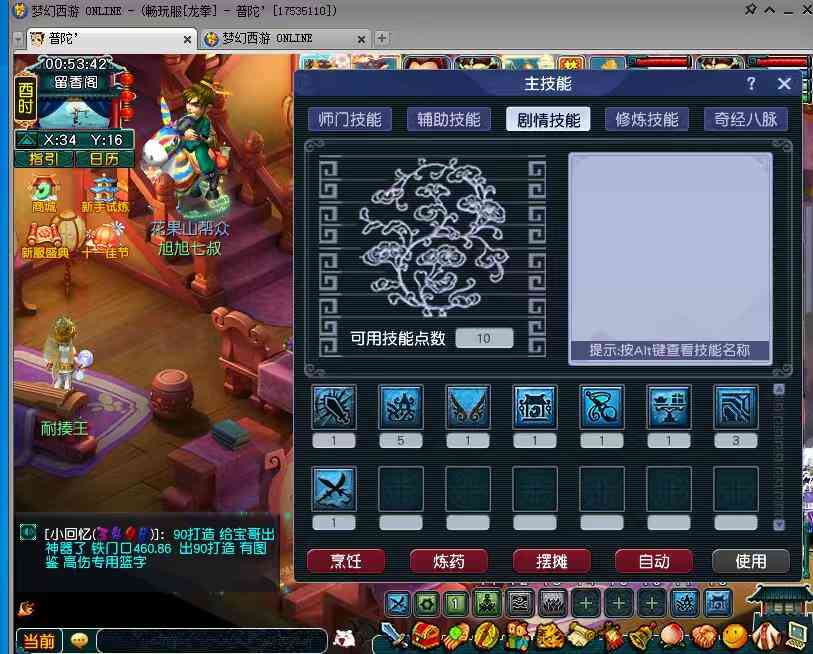Click the first shortcut slot with crossed blades
The width and height of the screenshot is (813, 654).
coord(398,604)
